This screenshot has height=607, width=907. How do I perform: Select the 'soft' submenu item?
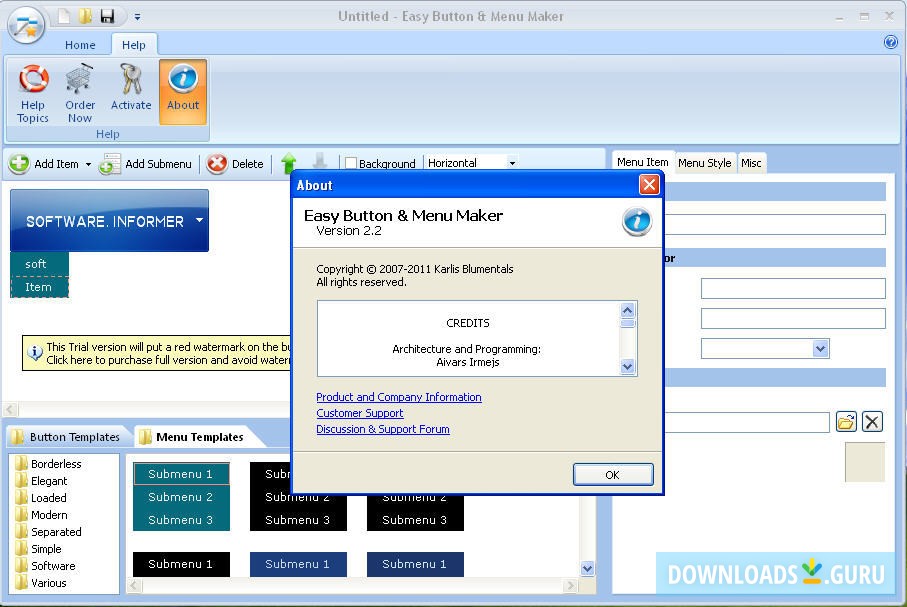click(x=39, y=263)
